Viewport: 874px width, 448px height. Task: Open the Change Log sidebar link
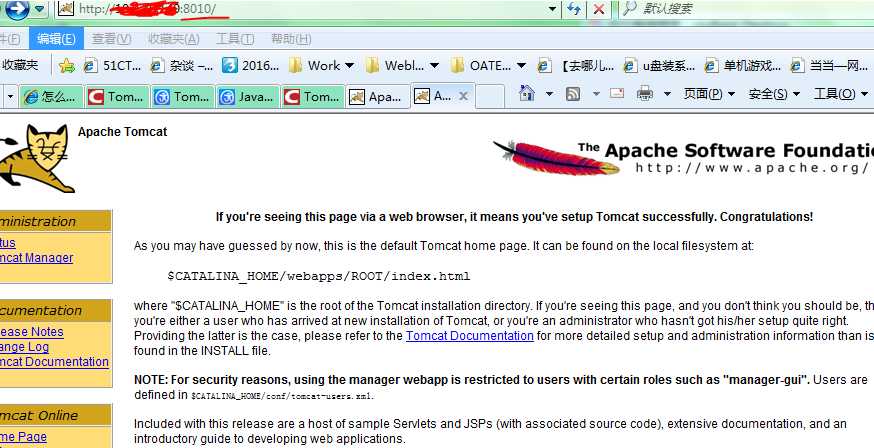coord(25,347)
